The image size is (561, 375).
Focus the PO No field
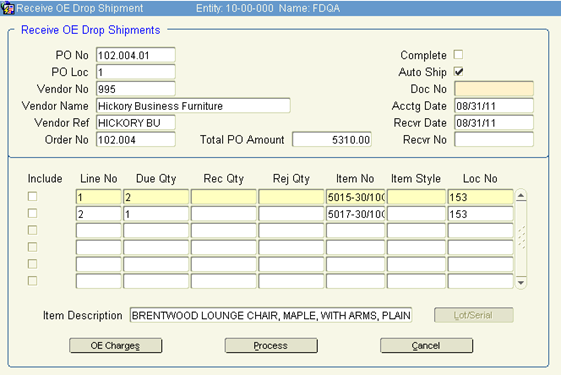136,55
